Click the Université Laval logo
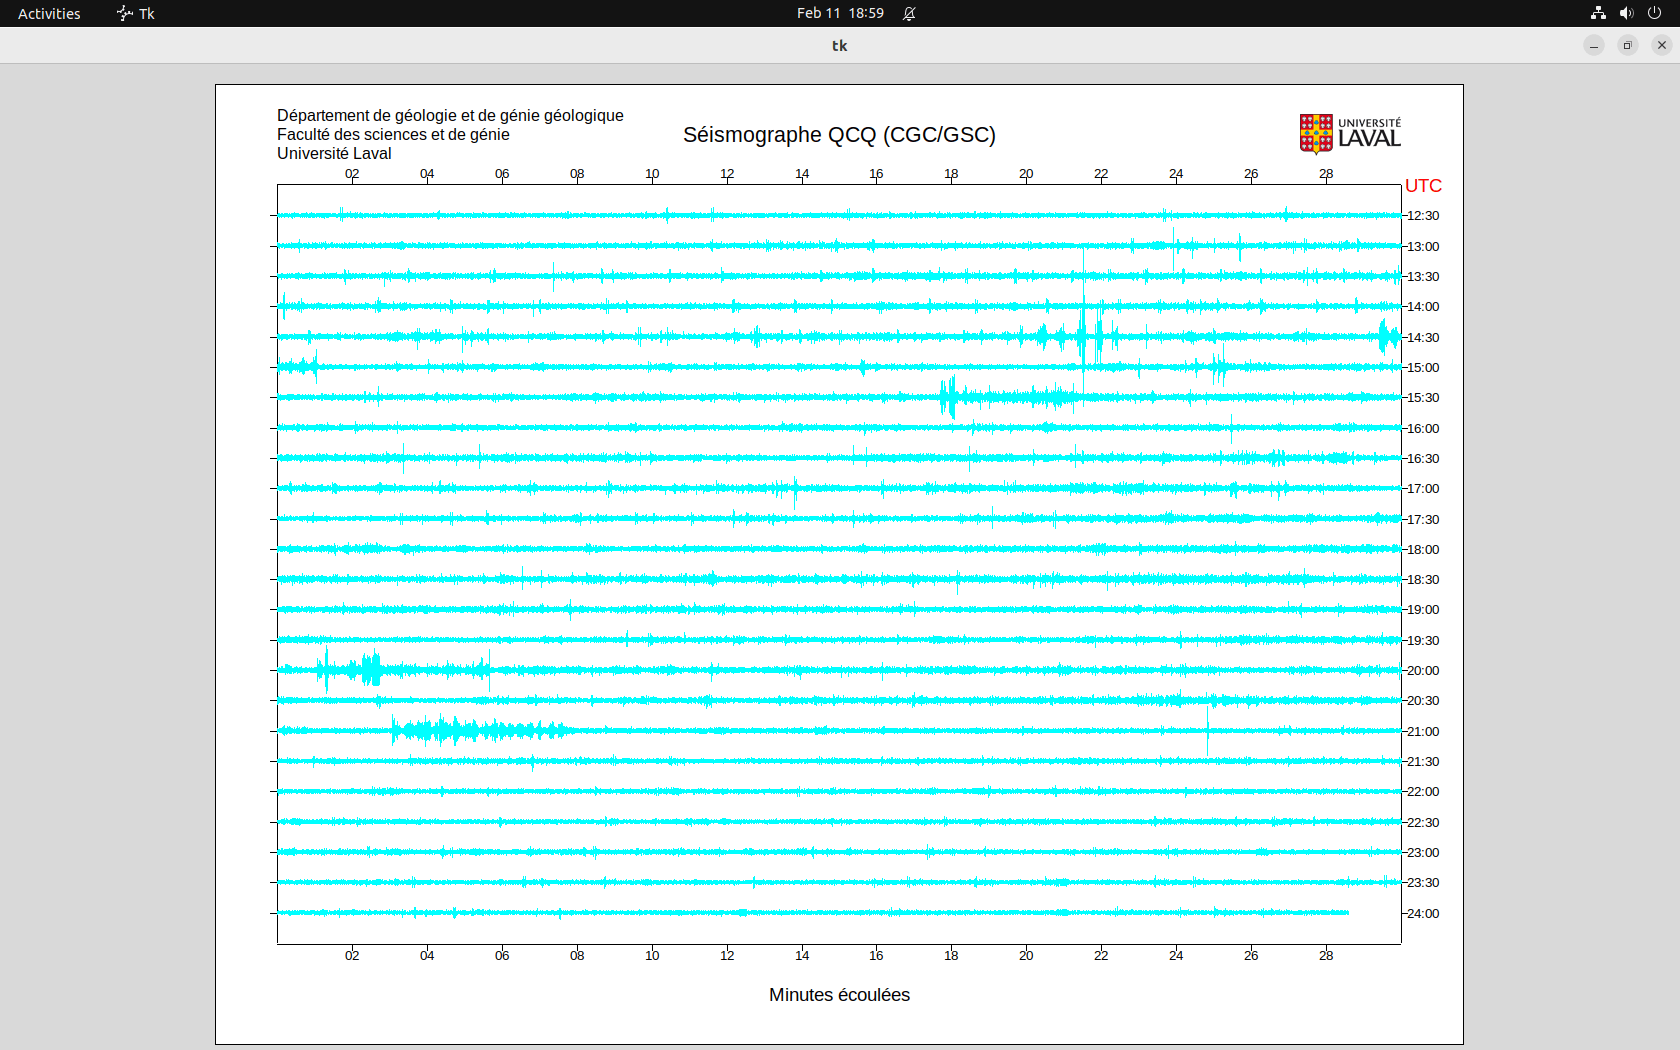1680x1050 pixels. point(1349,133)
